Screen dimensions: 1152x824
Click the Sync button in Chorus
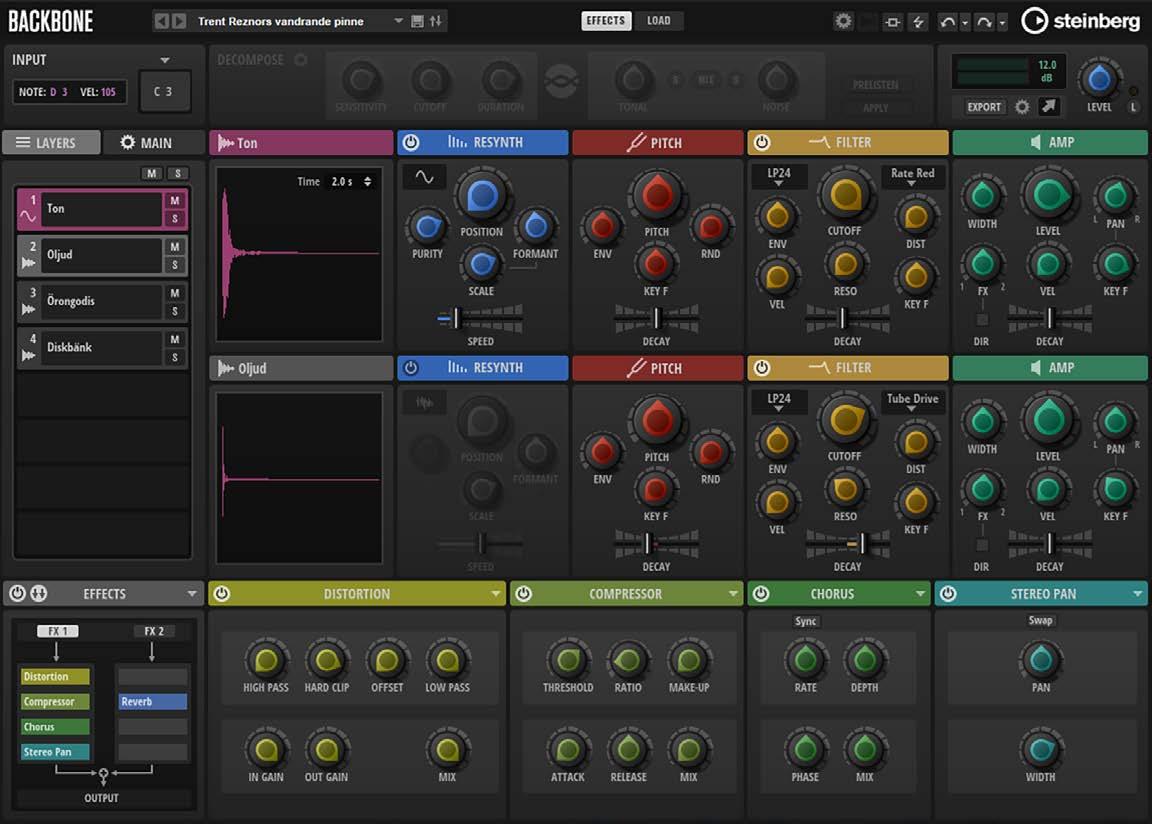coord(805,621)
